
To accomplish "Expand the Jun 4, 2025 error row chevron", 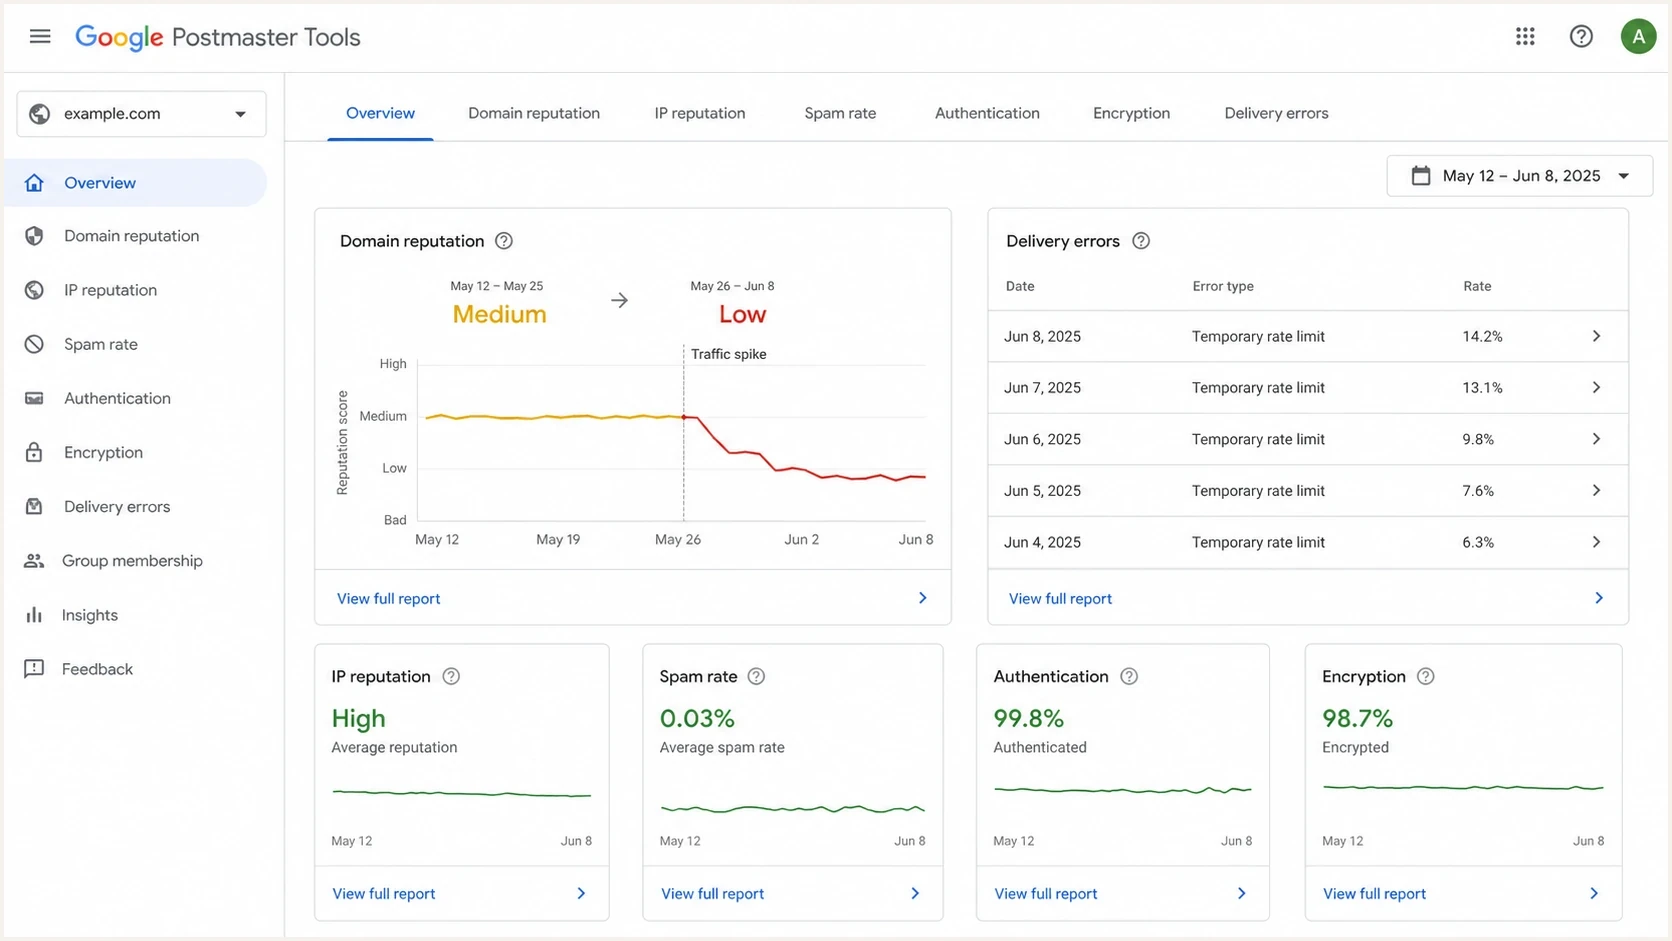I will pyautogui.click(x=1596, y=542).
